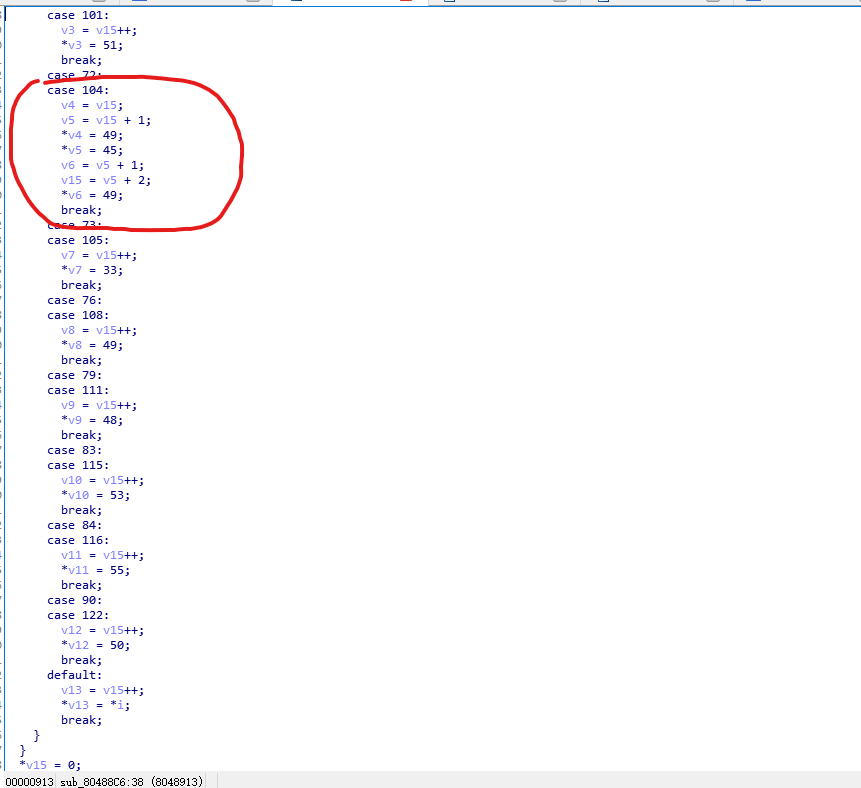Viewport: 861px width, 788px height.
Task: Click the 'case 108:' label
Action: click(78, 315)
